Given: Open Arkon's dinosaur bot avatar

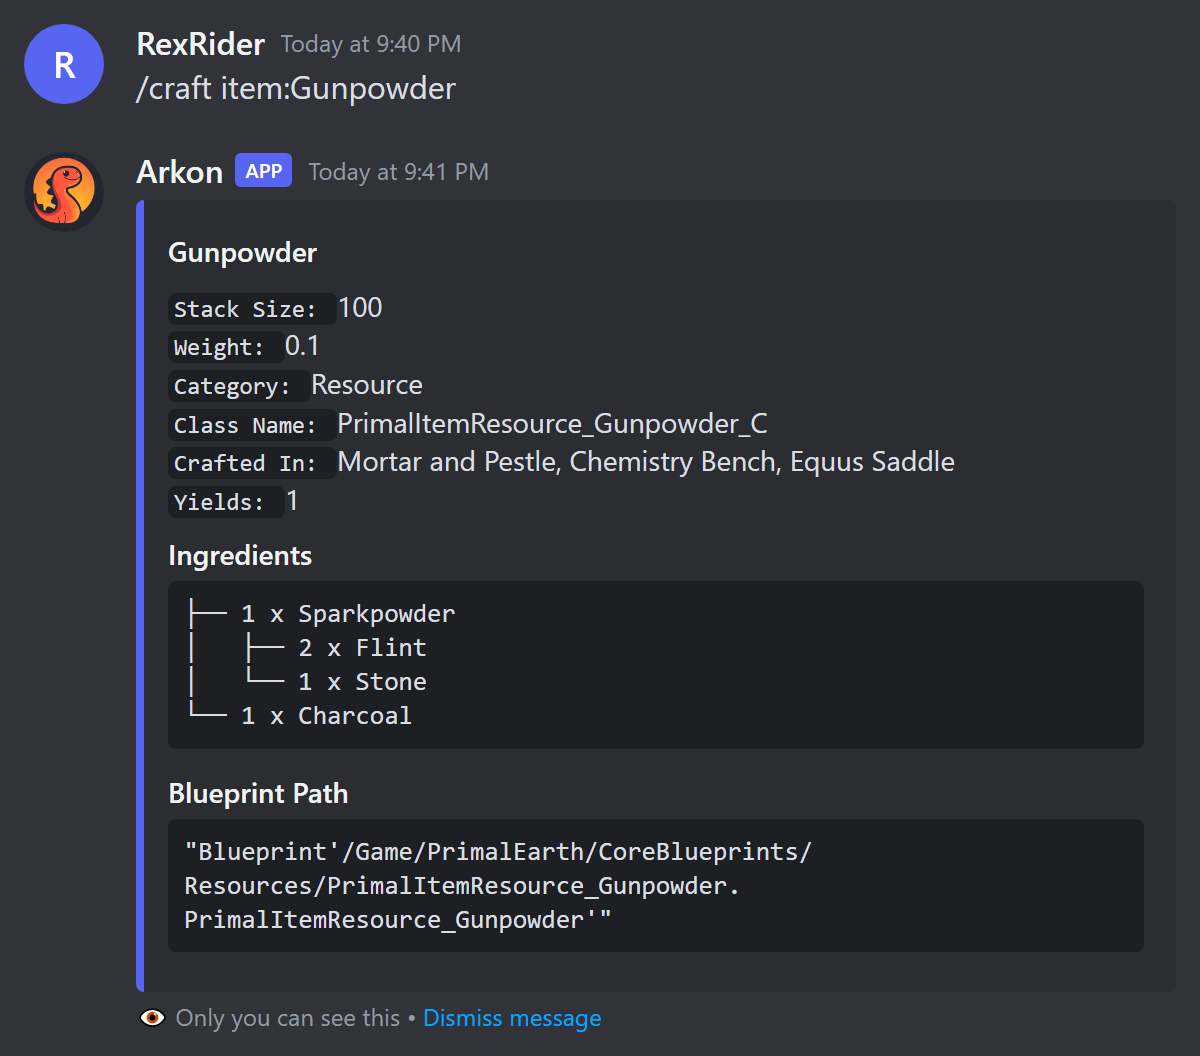Looking at the screenshot, I should point(64,192).
